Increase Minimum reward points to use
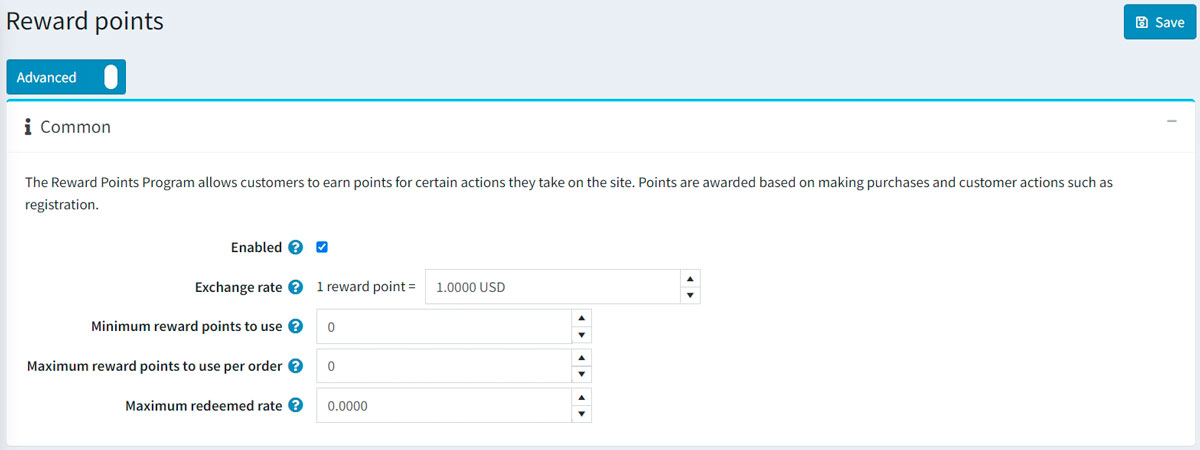1200x450 pixels. (x=581, y=318)
